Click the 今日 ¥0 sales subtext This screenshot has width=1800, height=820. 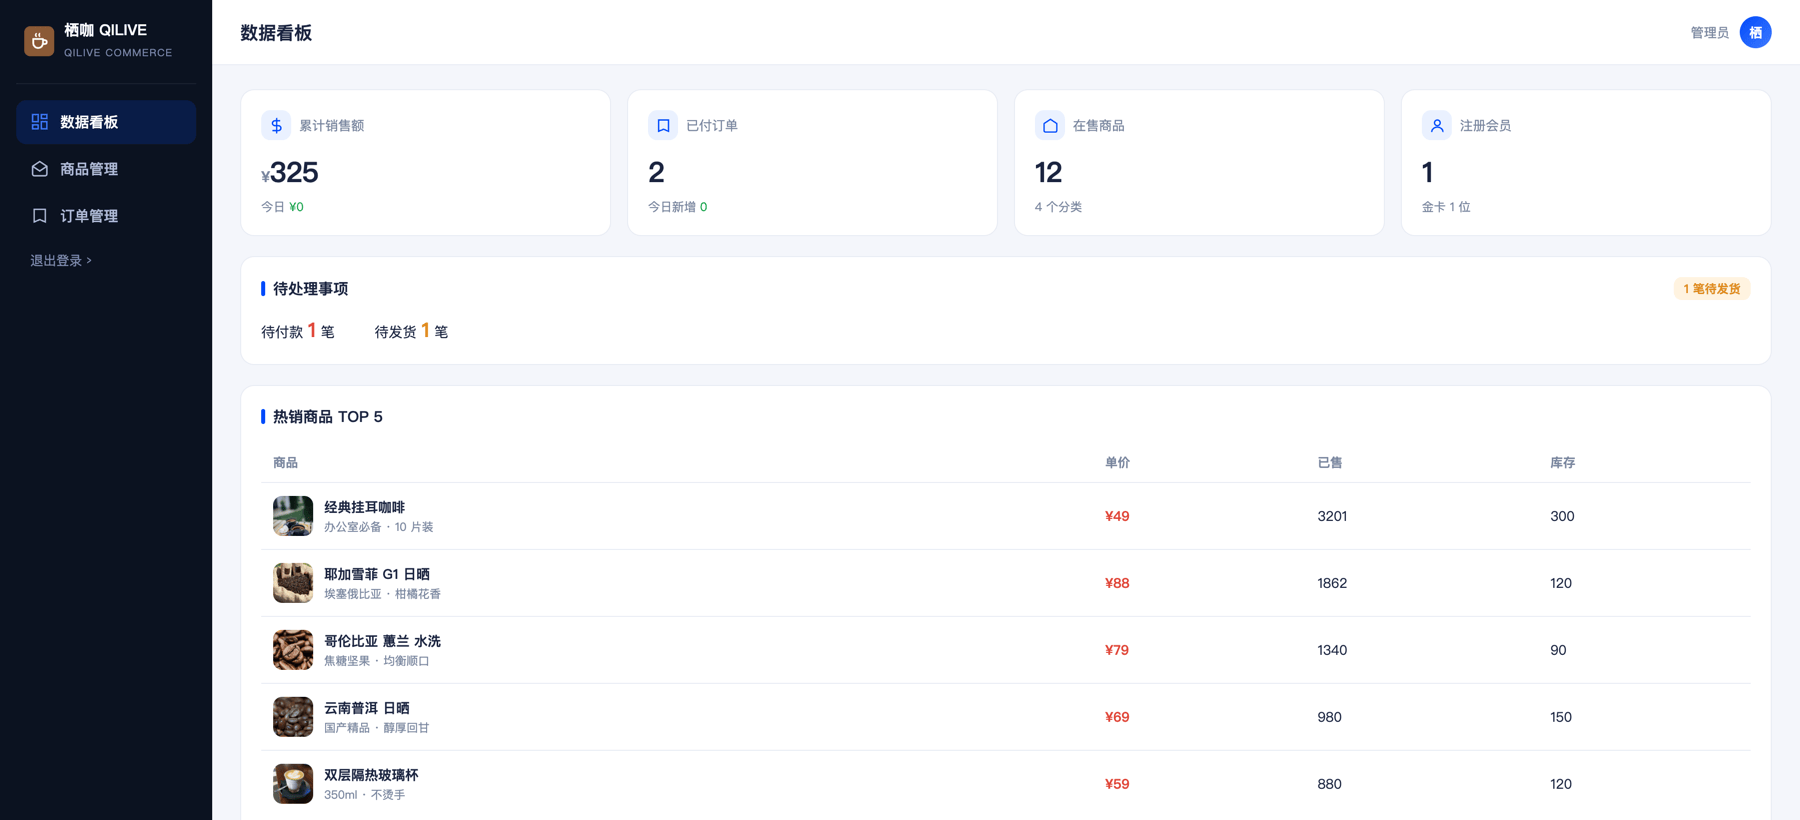[x=283, y=207]
